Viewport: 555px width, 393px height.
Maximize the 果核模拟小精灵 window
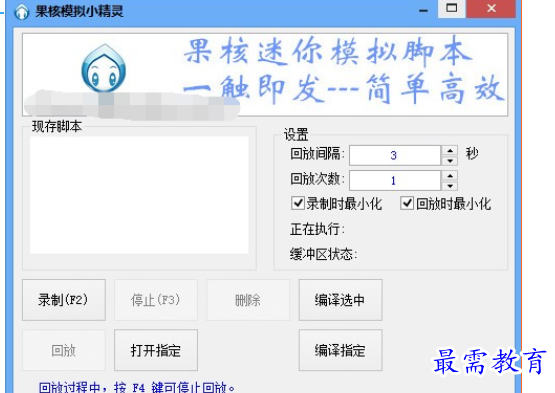pyautogui.click(x=451, y=8)
